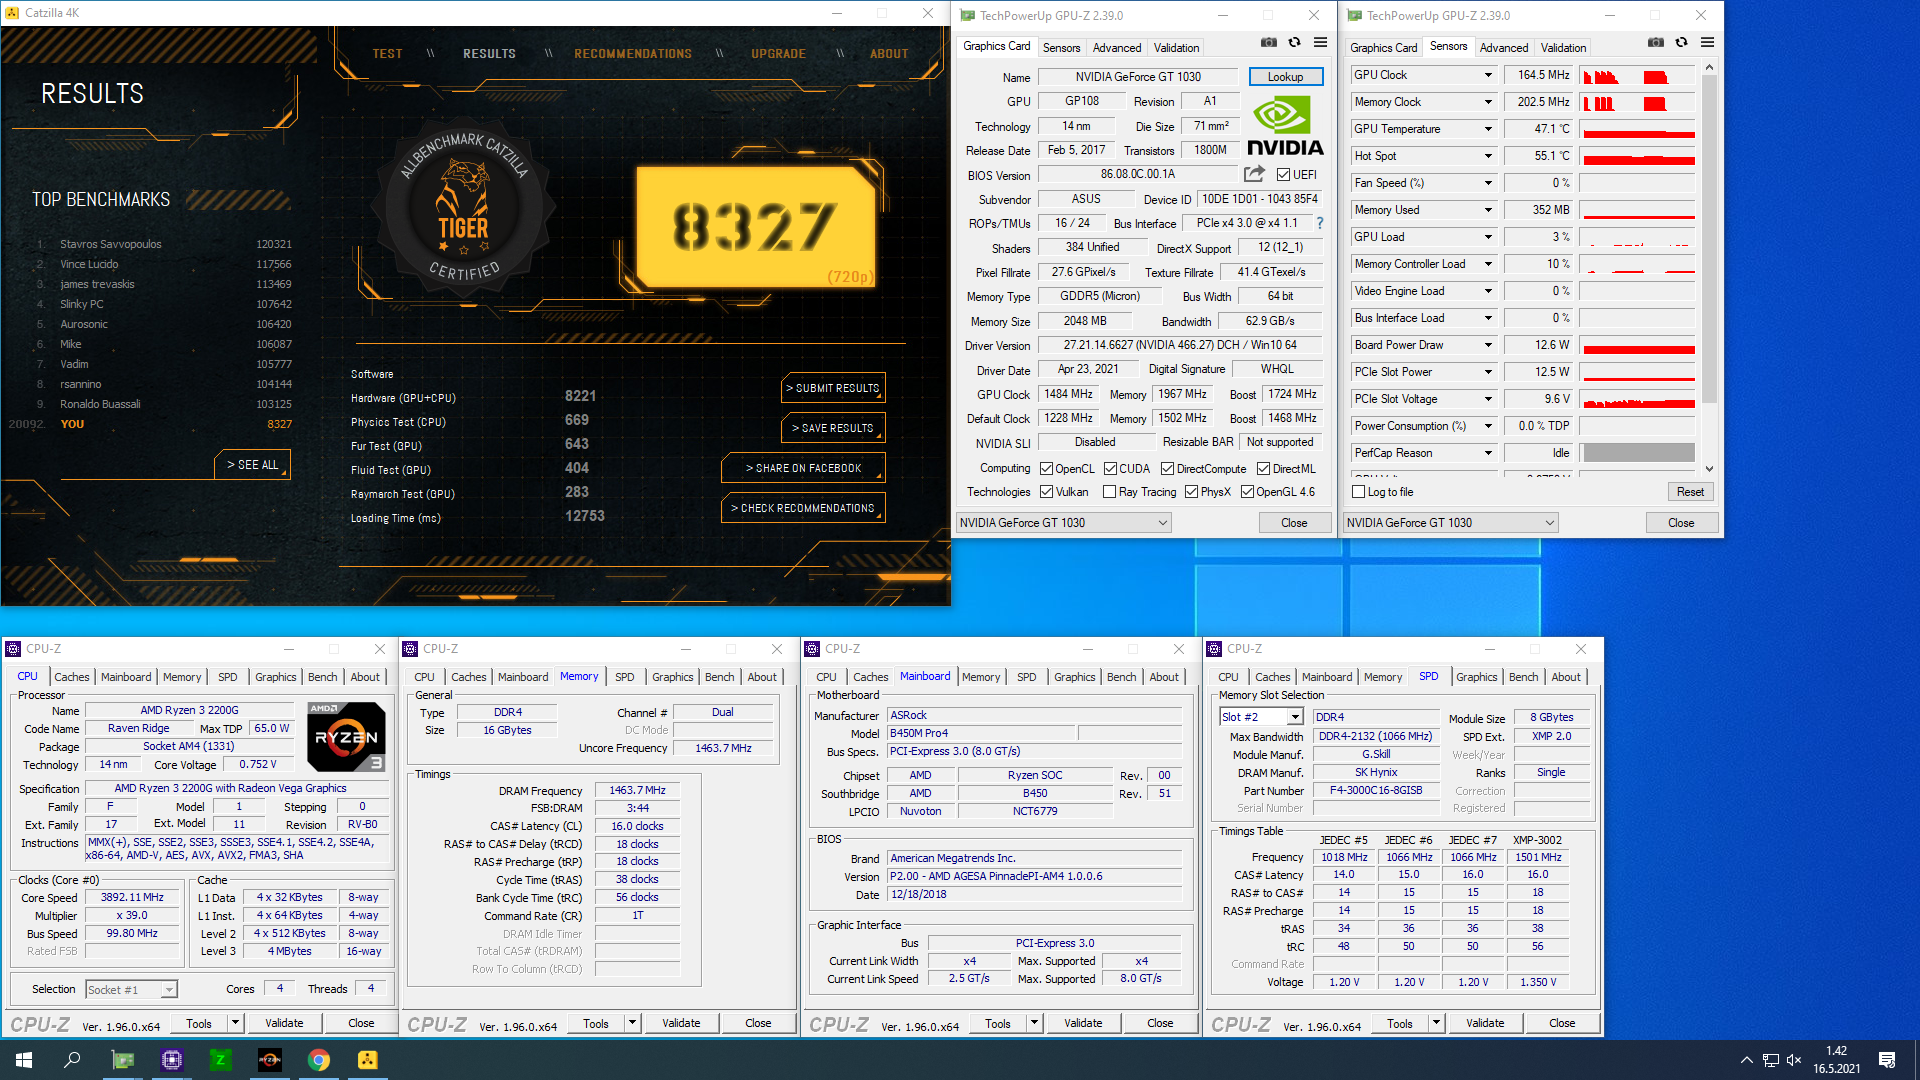This screenshot has height=1080, width=1920.
Task: Switch to Advanced tab in GPU-Z Graphics Card window
Action: click(1117, 48)
